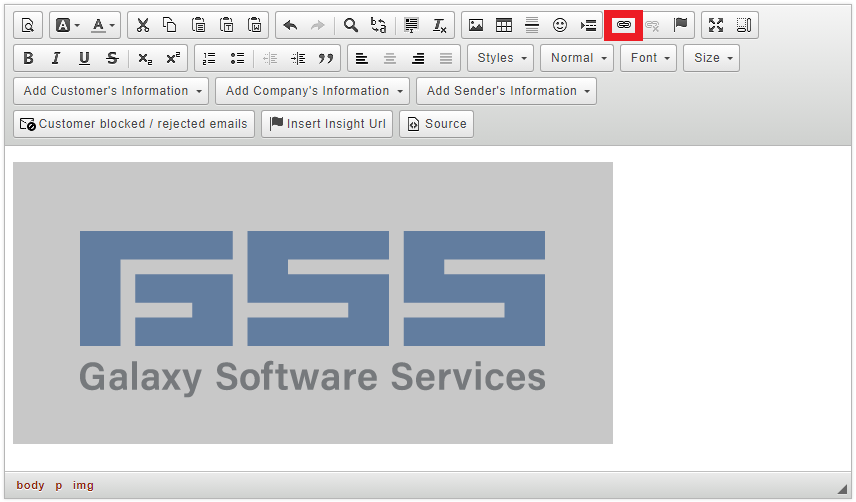Viewport: 856px width, 502px height.
Task: Toggle strikethrough formatting
Action: [x=112, y=58]
